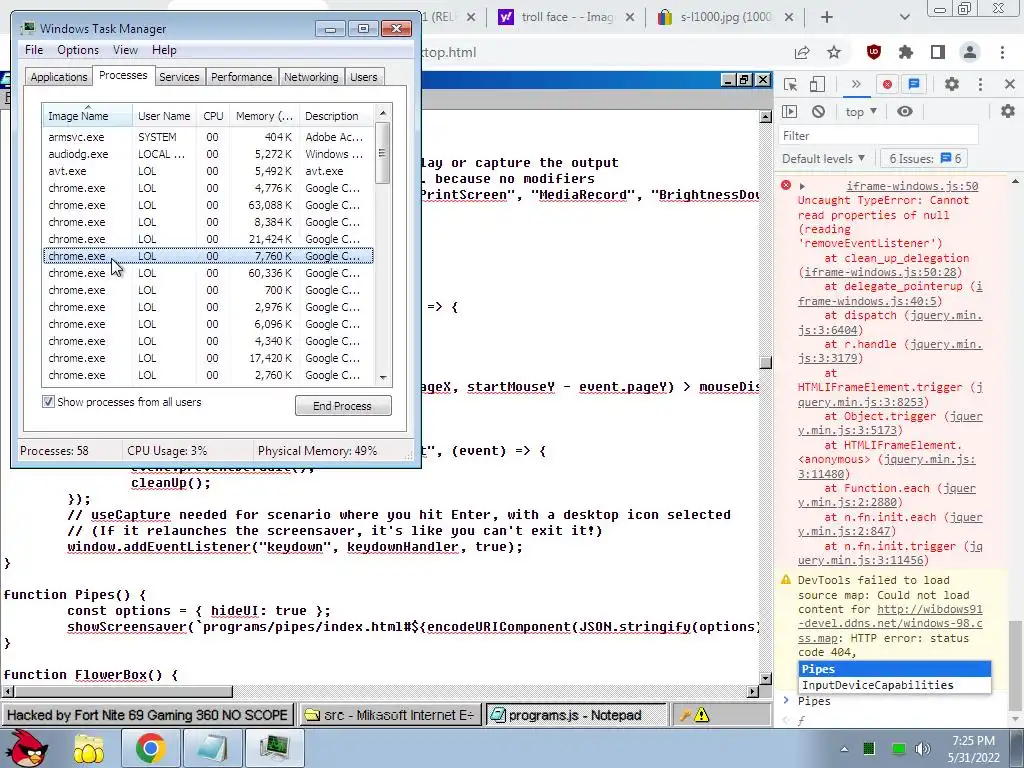
Task: Click the volume speaker tray icon
Action: pos(922,748)
